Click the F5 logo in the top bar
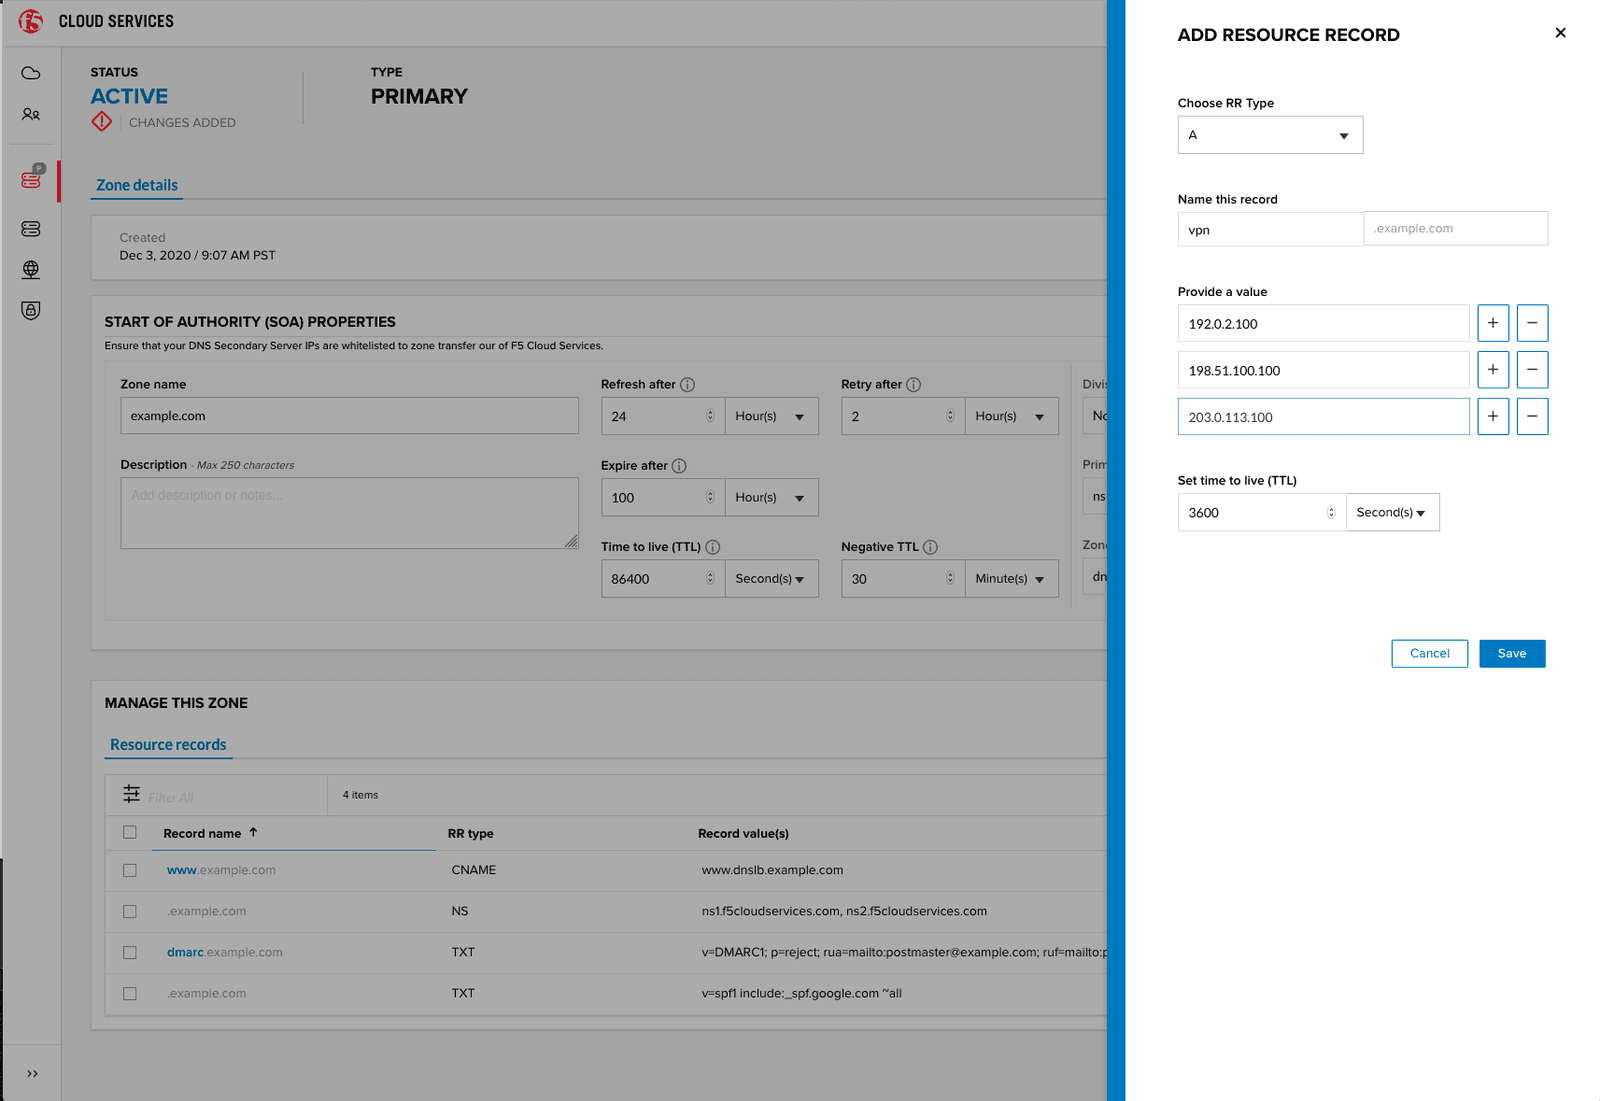 click(30, 20)
